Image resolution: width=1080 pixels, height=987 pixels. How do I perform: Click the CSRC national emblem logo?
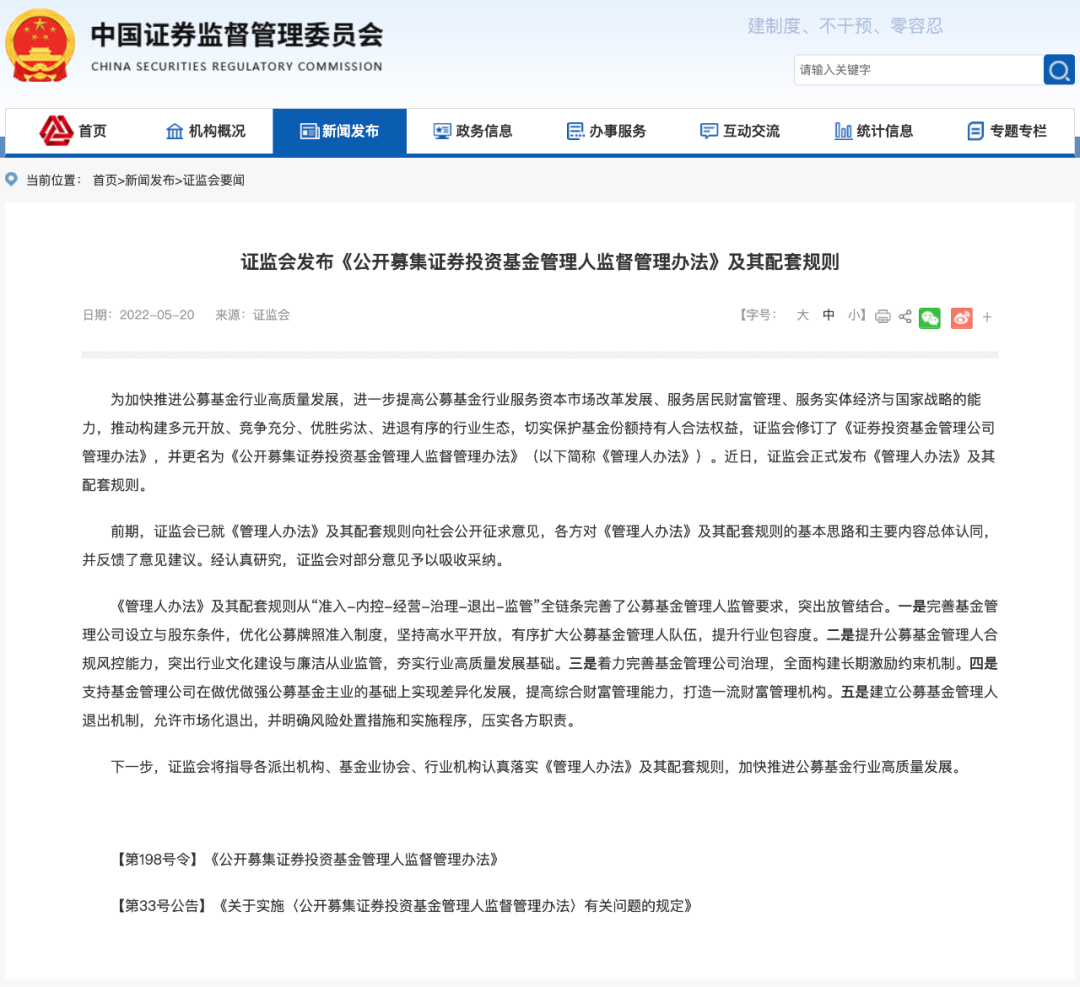pos(40,45)
